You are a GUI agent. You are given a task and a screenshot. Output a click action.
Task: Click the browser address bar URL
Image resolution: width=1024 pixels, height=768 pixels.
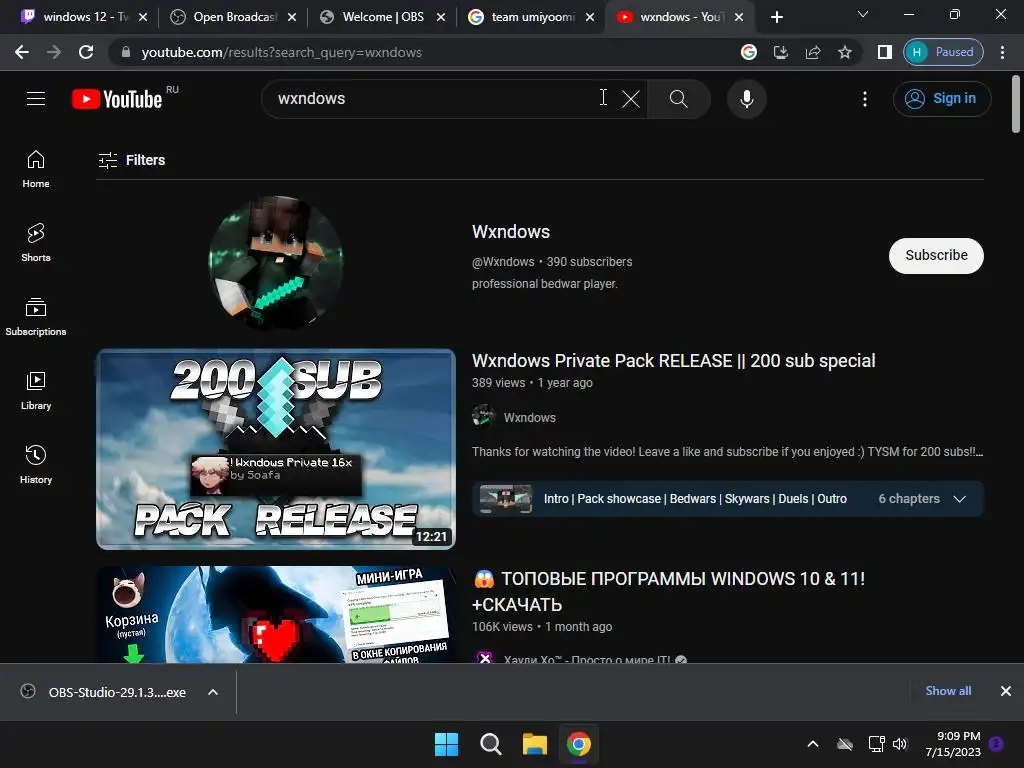pos(281,52)
